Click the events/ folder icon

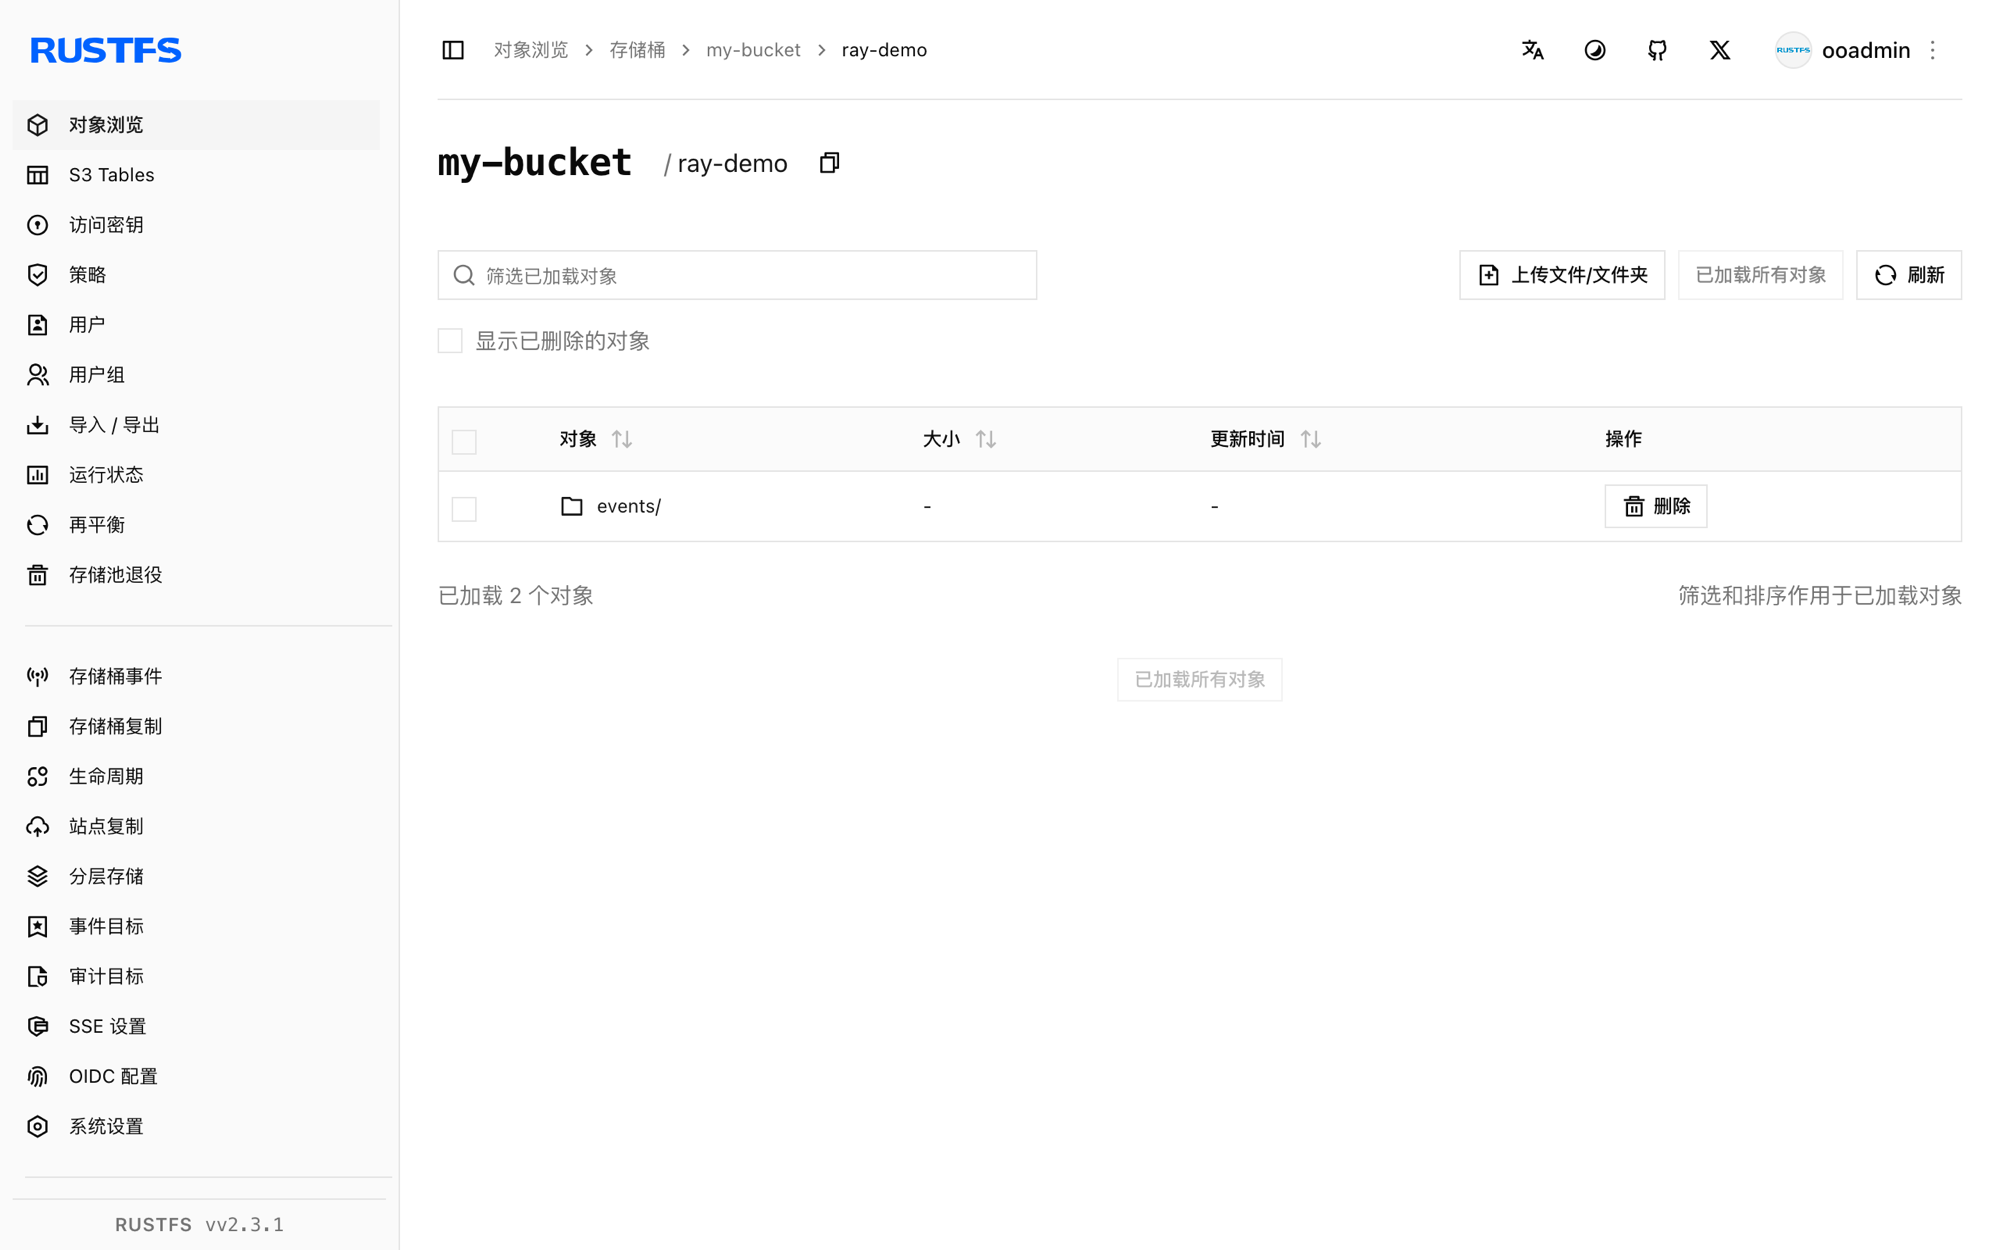click(572, 506)
